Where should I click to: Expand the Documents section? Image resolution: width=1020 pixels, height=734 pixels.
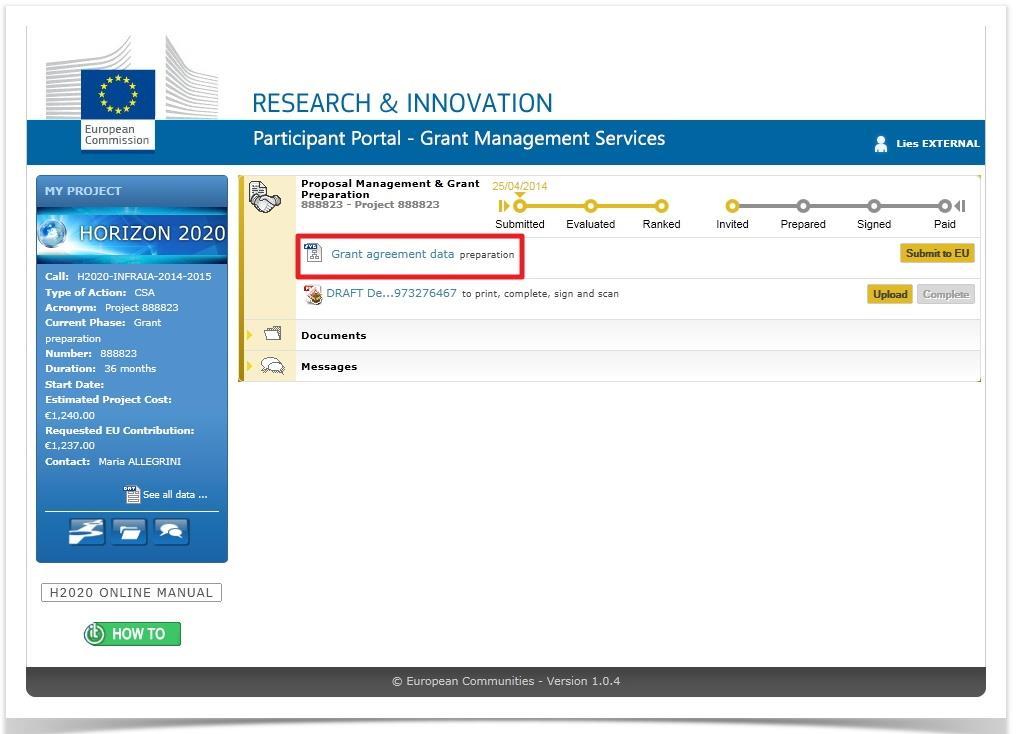point(249,334)
